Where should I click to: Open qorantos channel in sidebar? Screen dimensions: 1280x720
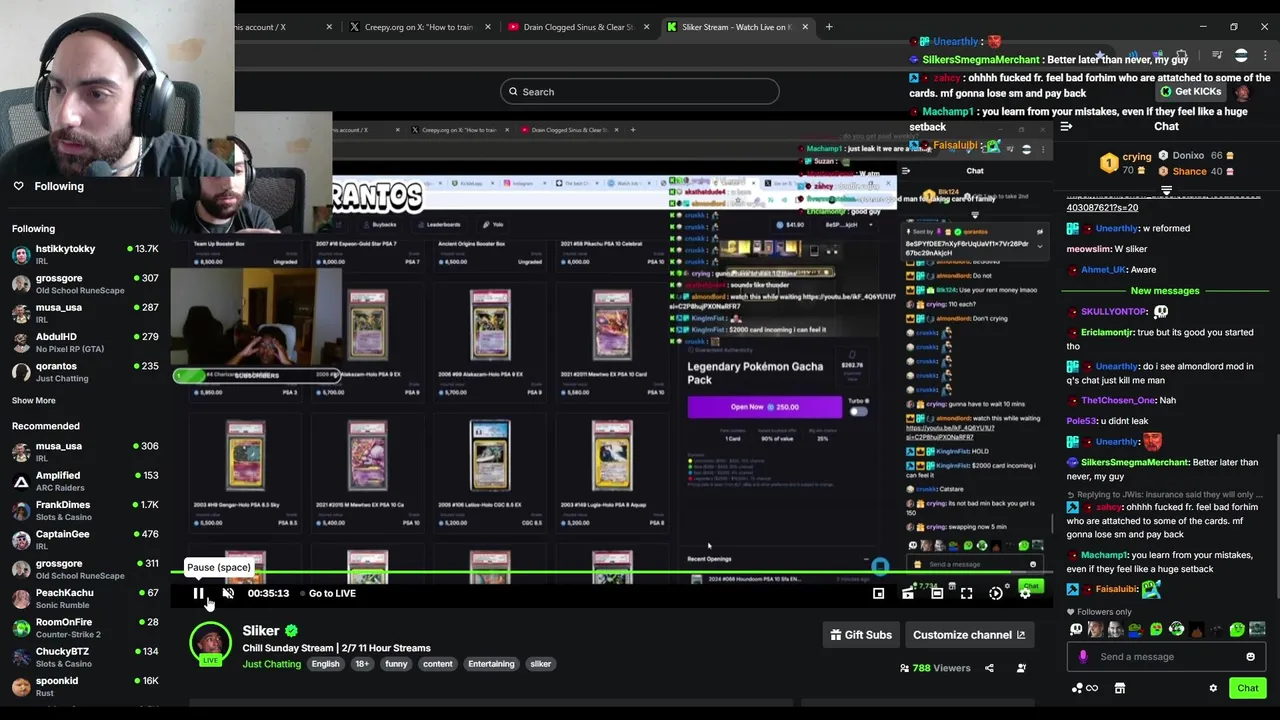click(85, 371)
